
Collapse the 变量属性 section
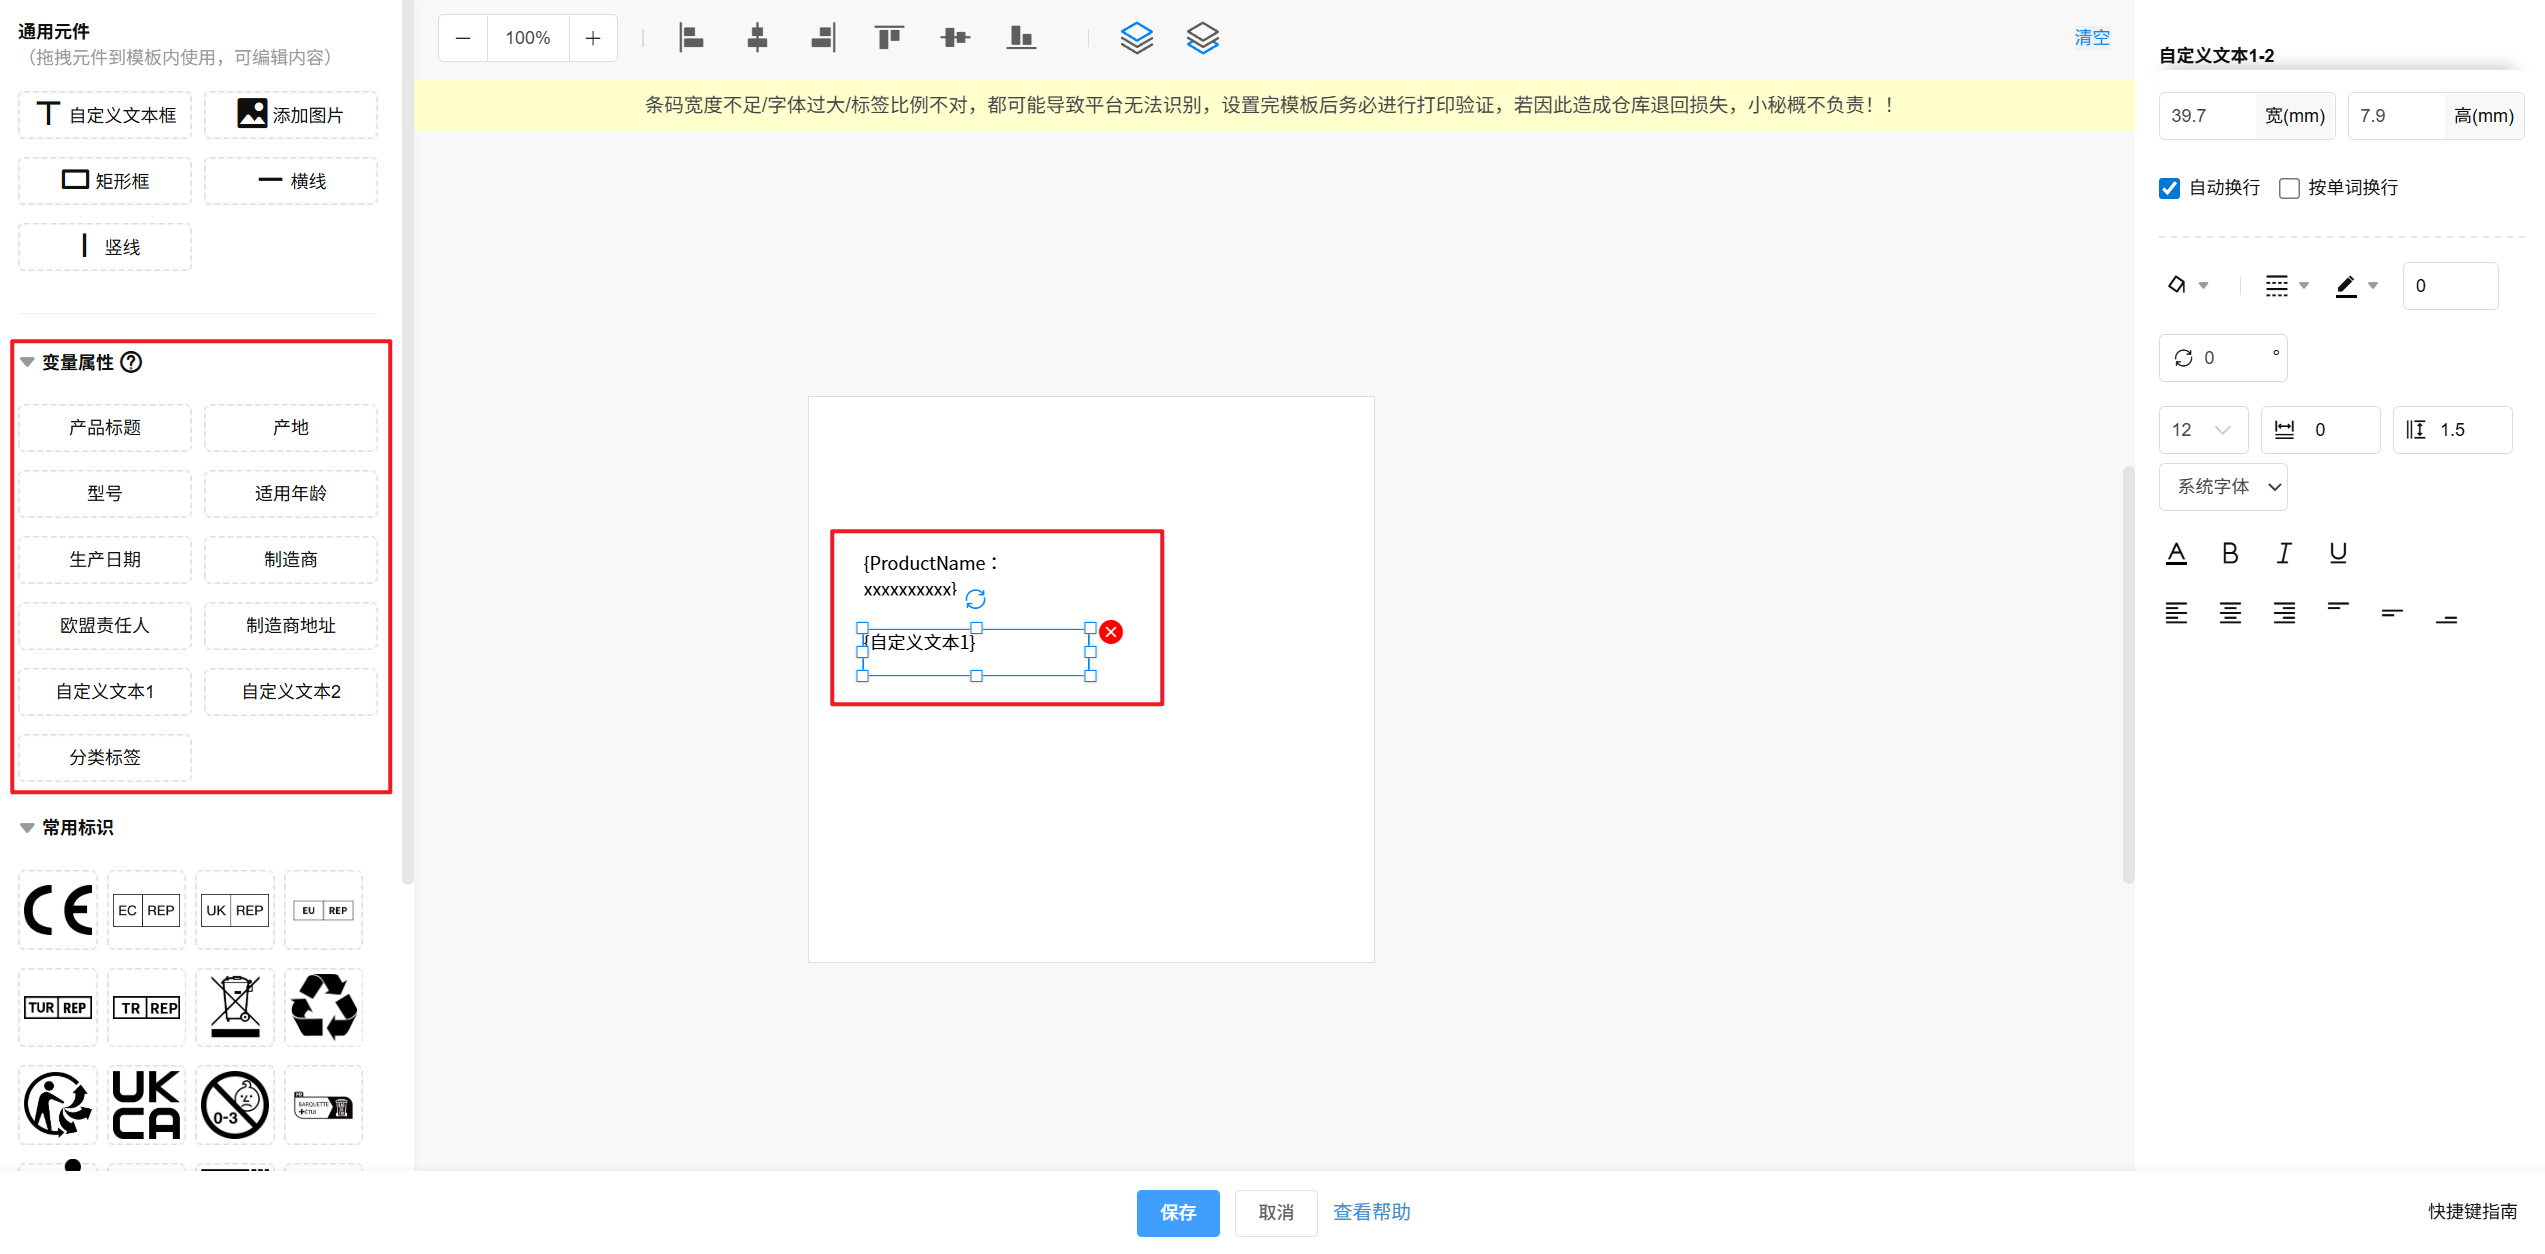click(x=27, y=362)
